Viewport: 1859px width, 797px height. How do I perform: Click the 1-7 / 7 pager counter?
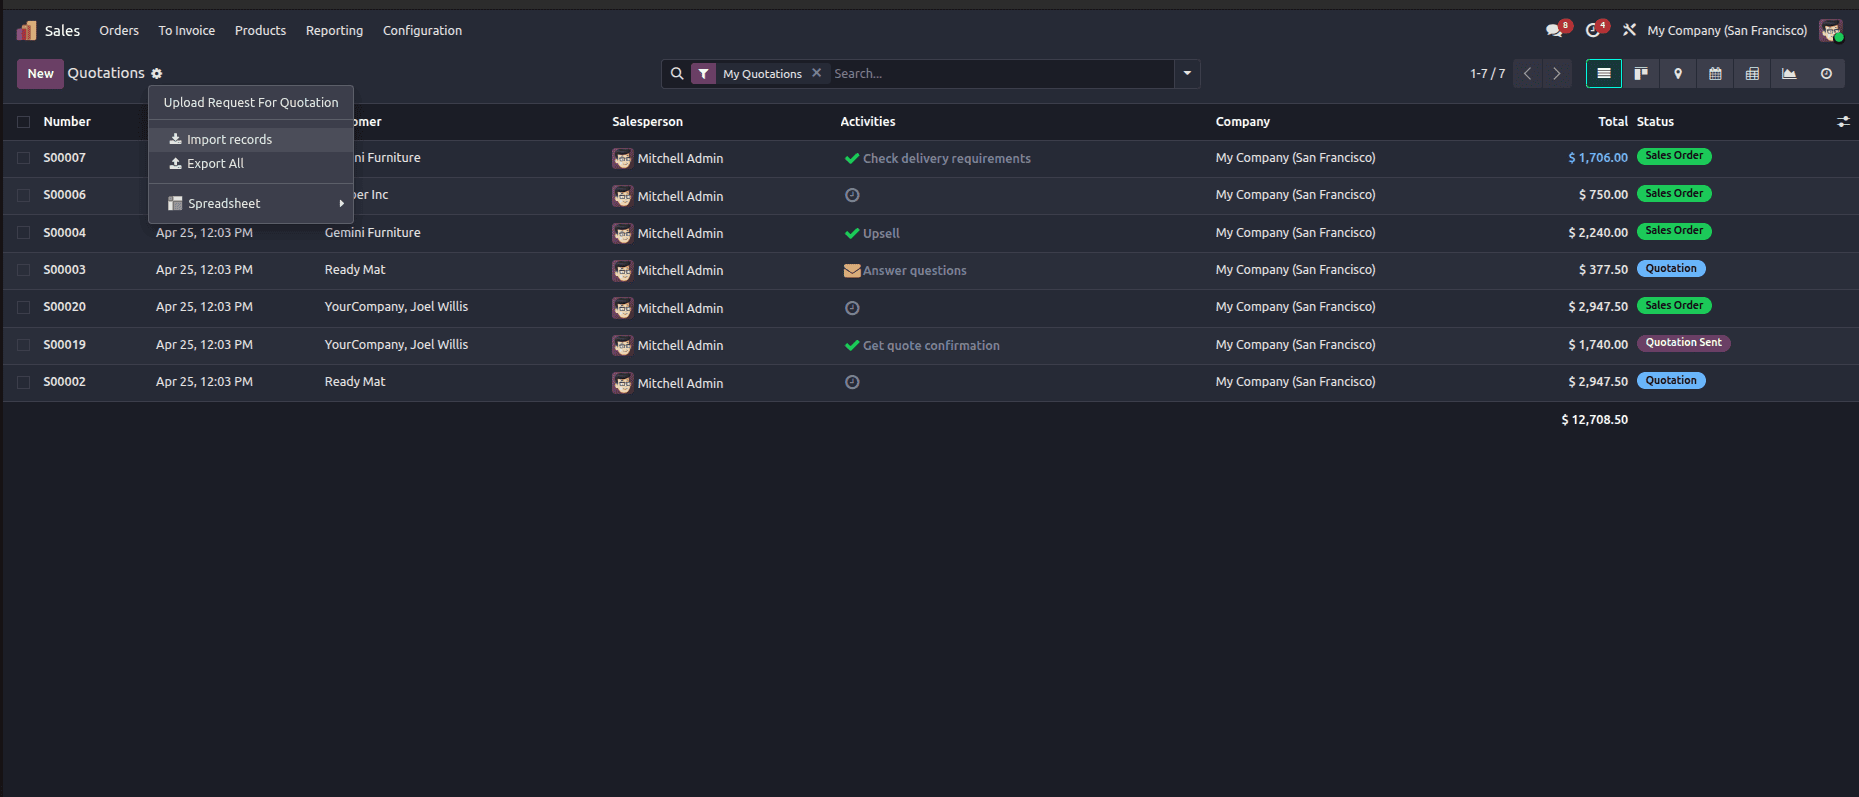pos(1487,74)
